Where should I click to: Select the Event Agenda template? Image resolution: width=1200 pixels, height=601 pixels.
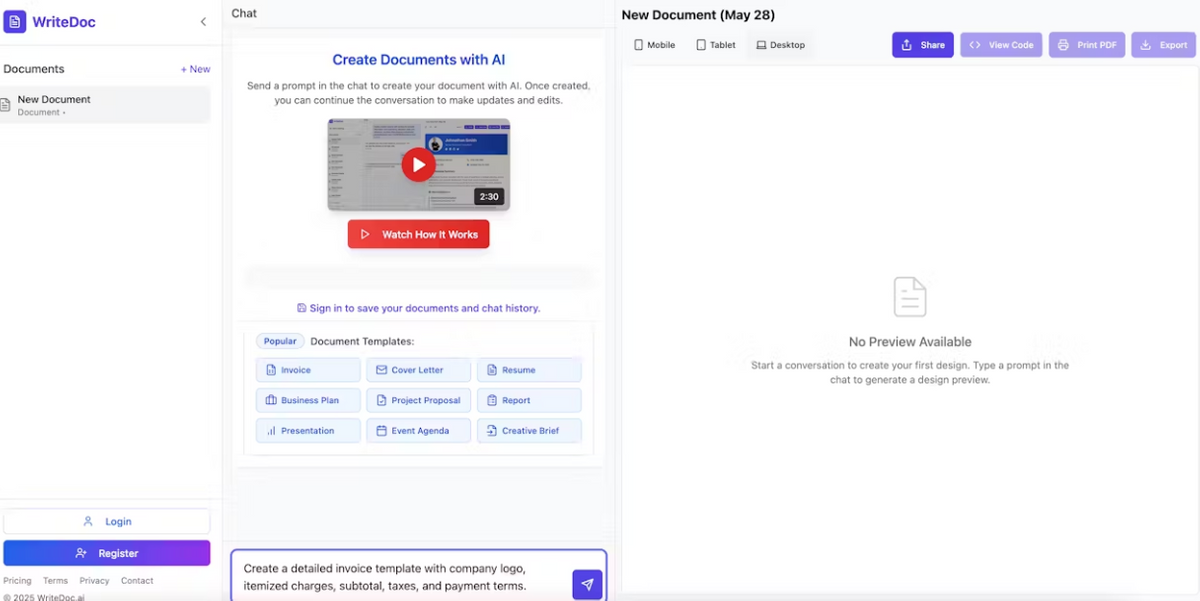418,430
